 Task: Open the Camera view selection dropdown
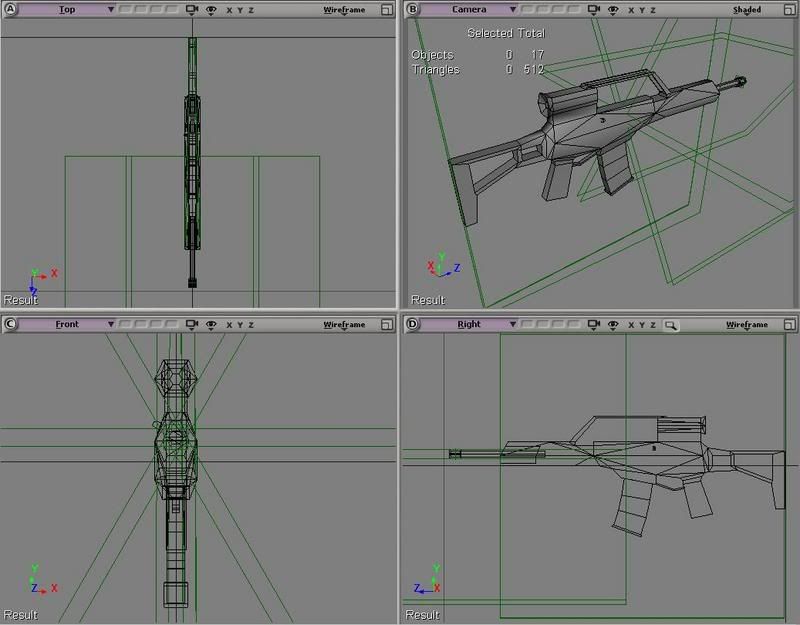[x=469, y=9]
